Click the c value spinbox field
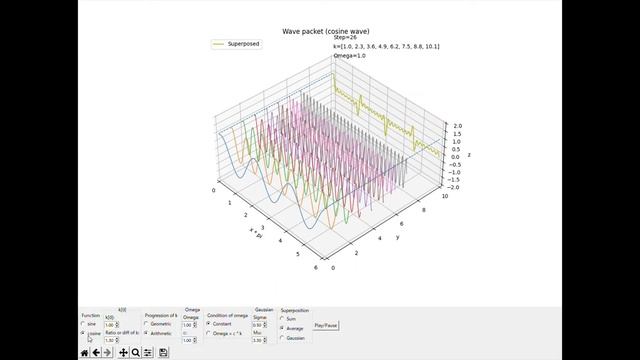Viewport: 640px width, 360px height. coord(187,340)
